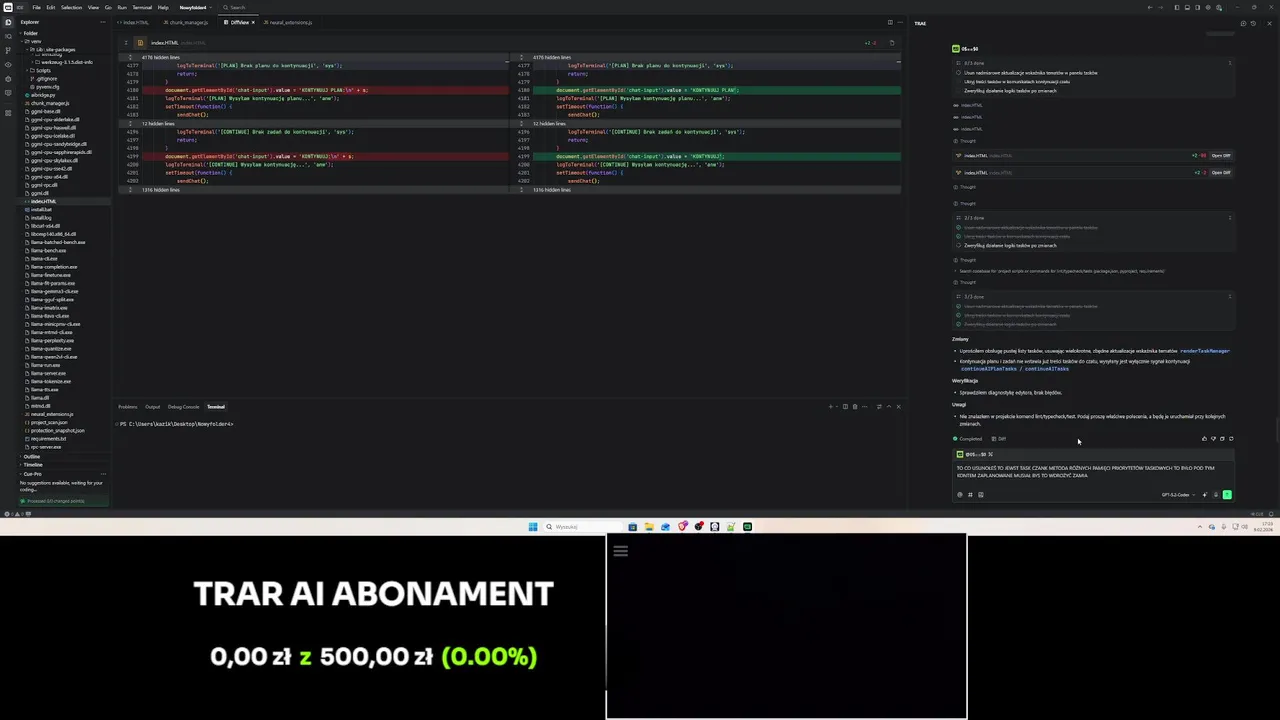
Task: Click the Diff button beside Completed
Action: pos(1000,439)
